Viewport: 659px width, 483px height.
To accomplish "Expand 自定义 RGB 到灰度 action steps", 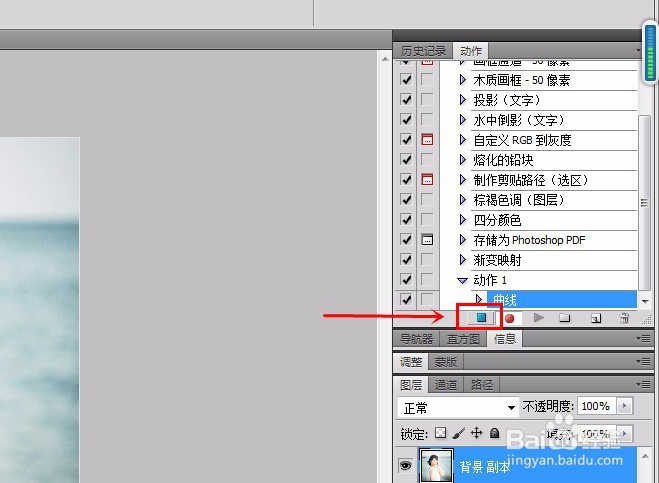I will click(463, 140).
